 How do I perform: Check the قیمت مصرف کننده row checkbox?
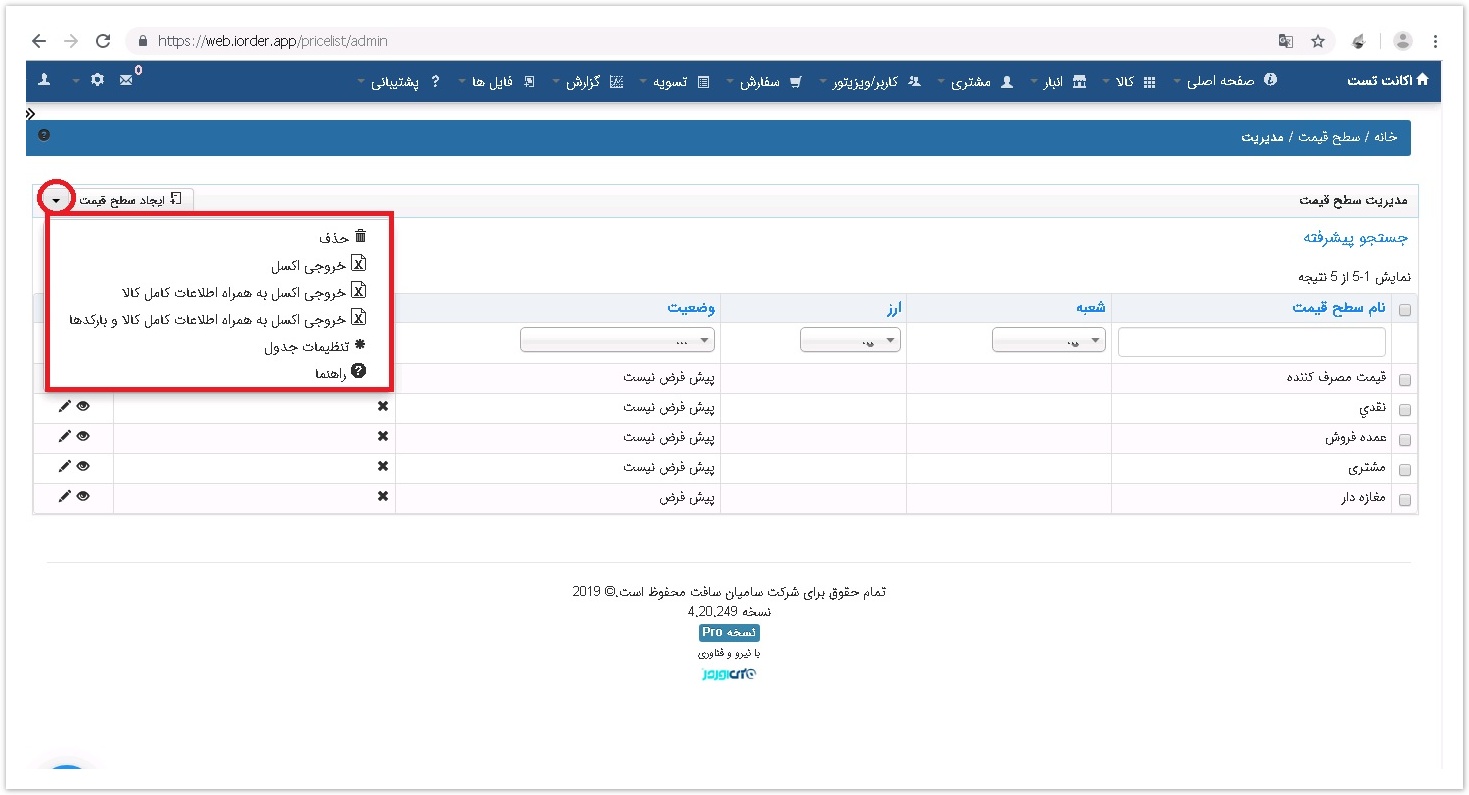[1405, 380]
